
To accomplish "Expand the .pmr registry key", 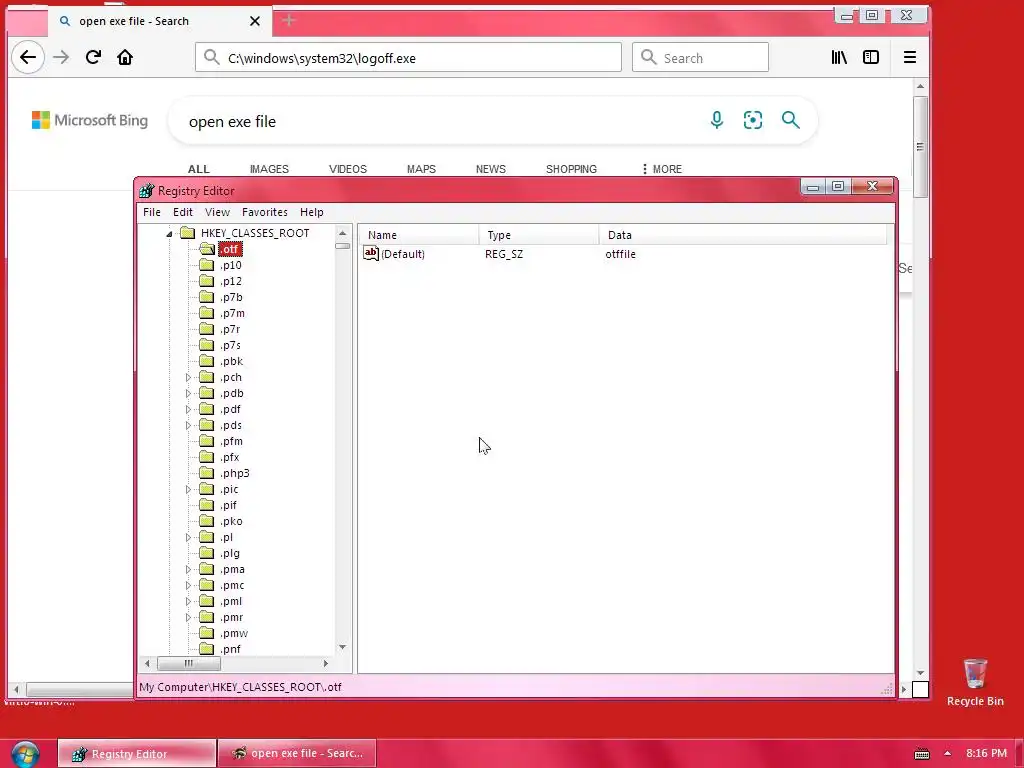I will click(x=188, y=617).
